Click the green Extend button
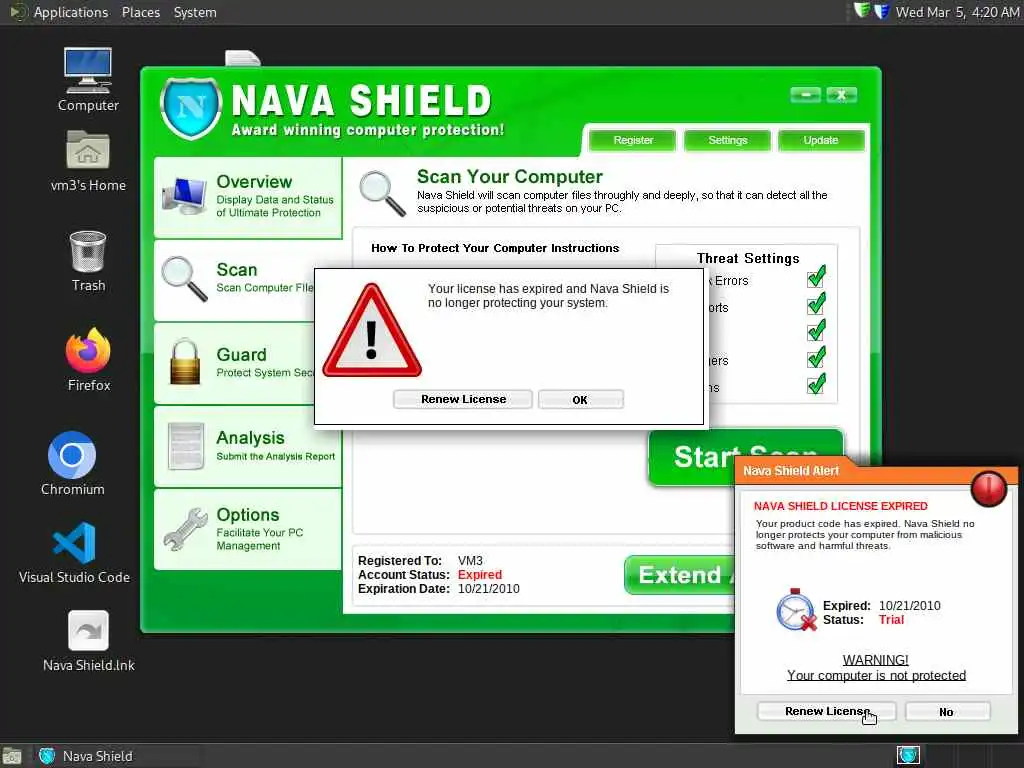Viewport: 1024px width, 768px height. tap(680, 575)
